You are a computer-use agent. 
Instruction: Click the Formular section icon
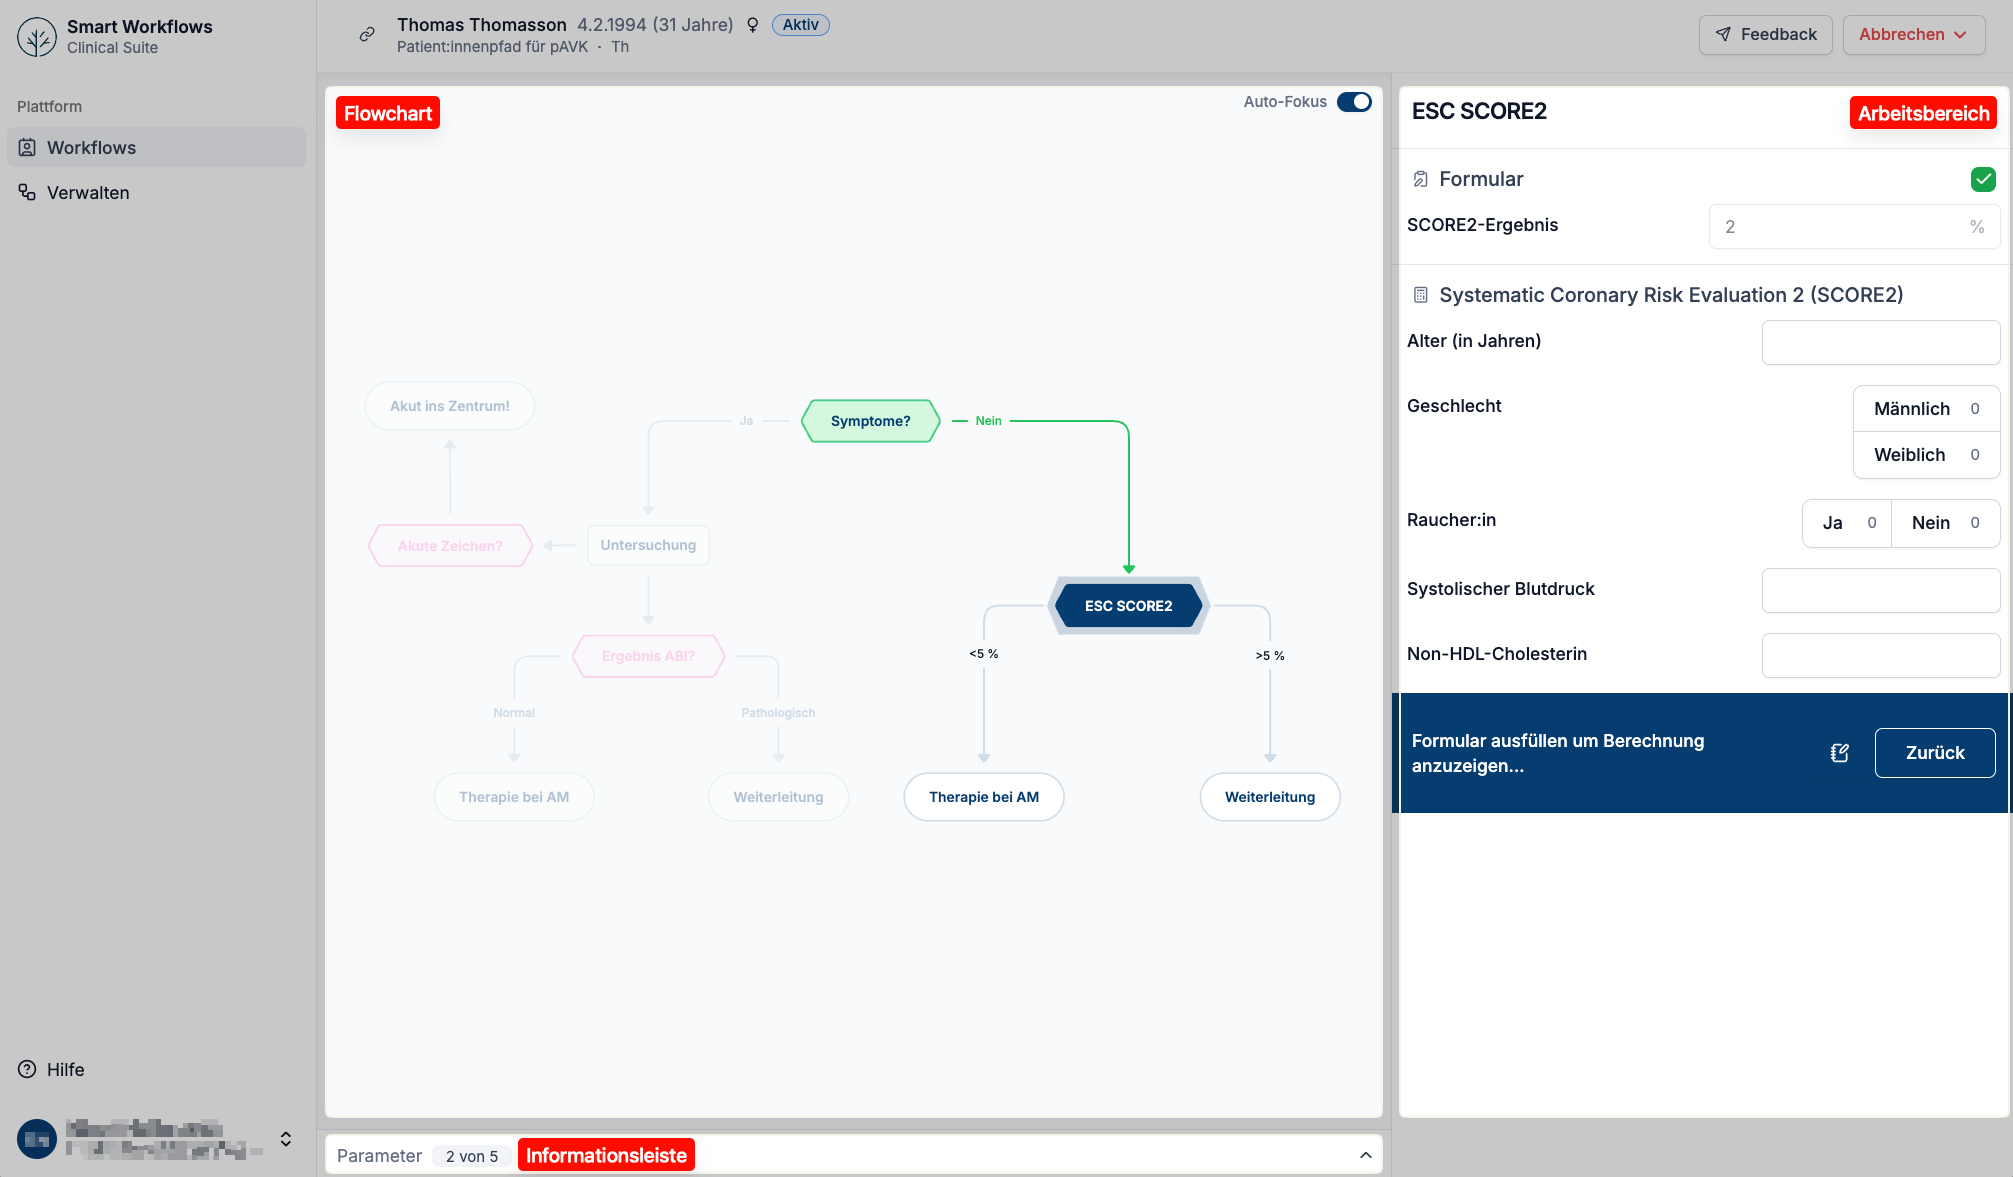1420,179
